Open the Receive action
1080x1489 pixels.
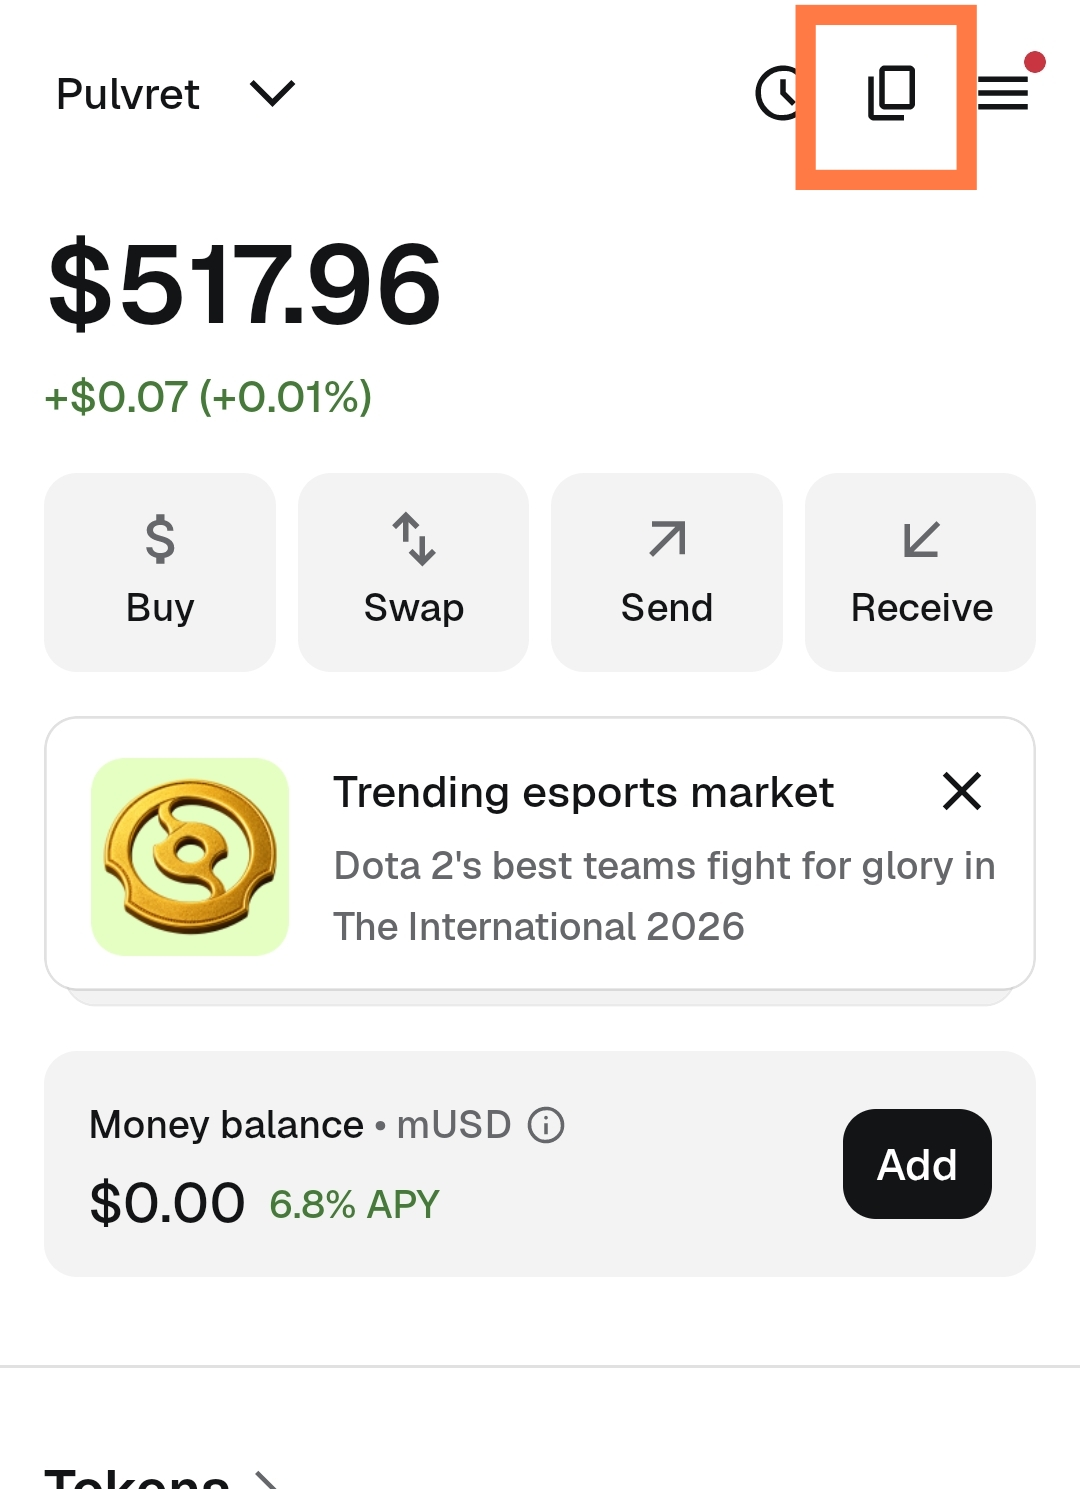point(921,572)
